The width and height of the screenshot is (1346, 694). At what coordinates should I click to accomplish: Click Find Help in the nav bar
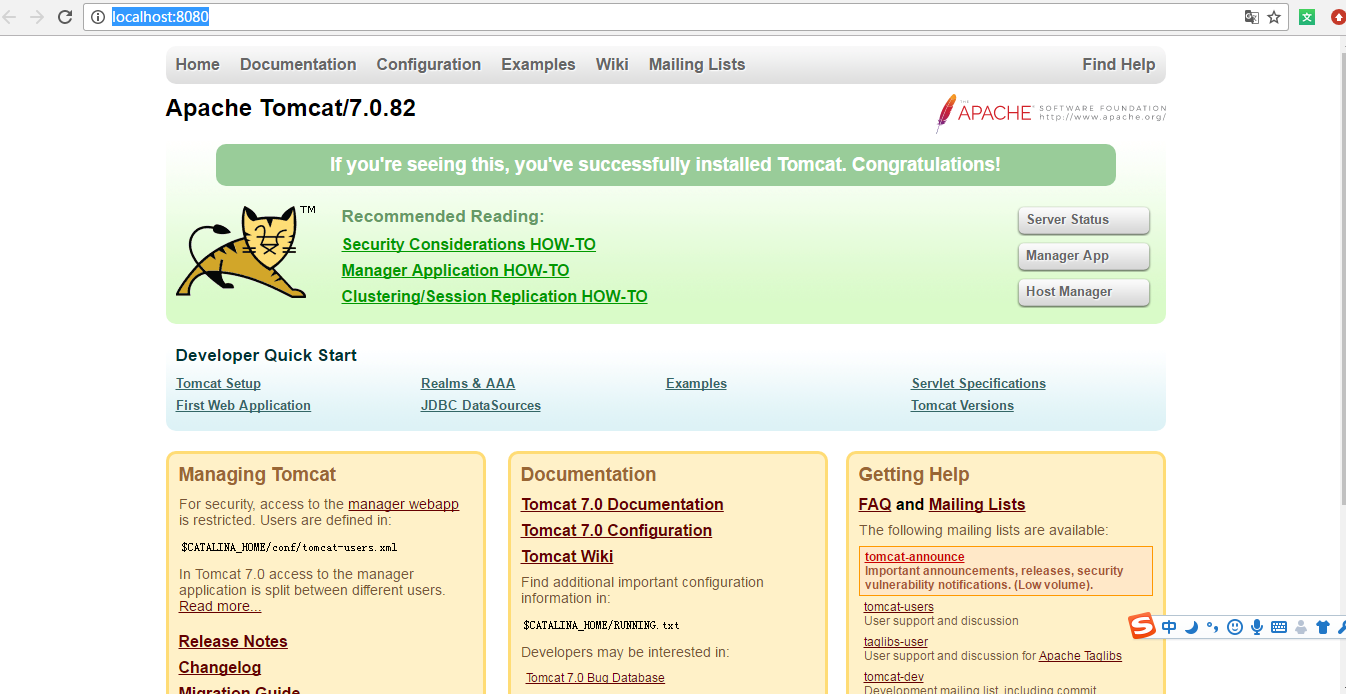[x=1119, y=64]
